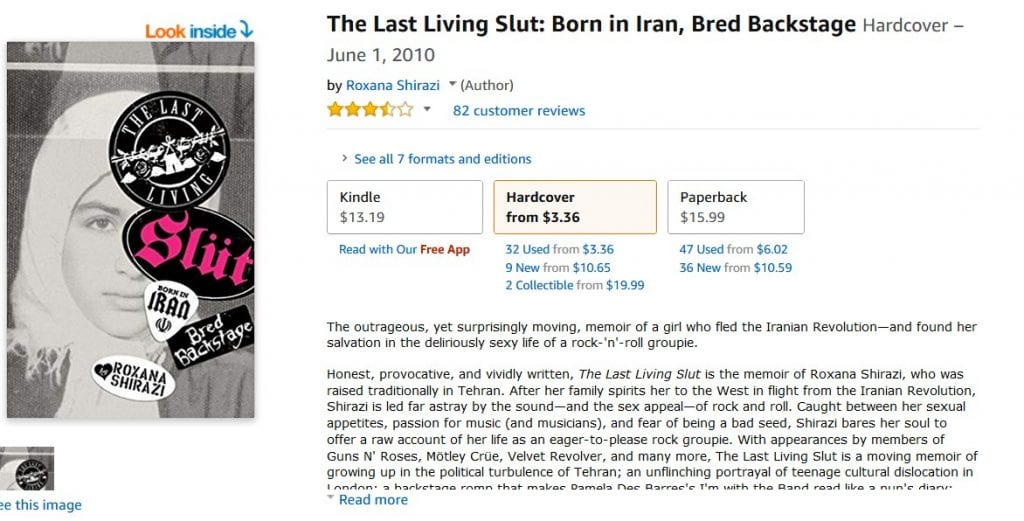Click the Read with Our Free App link
The width and height of the screenshot is (1024, 521).
[404, 250]
